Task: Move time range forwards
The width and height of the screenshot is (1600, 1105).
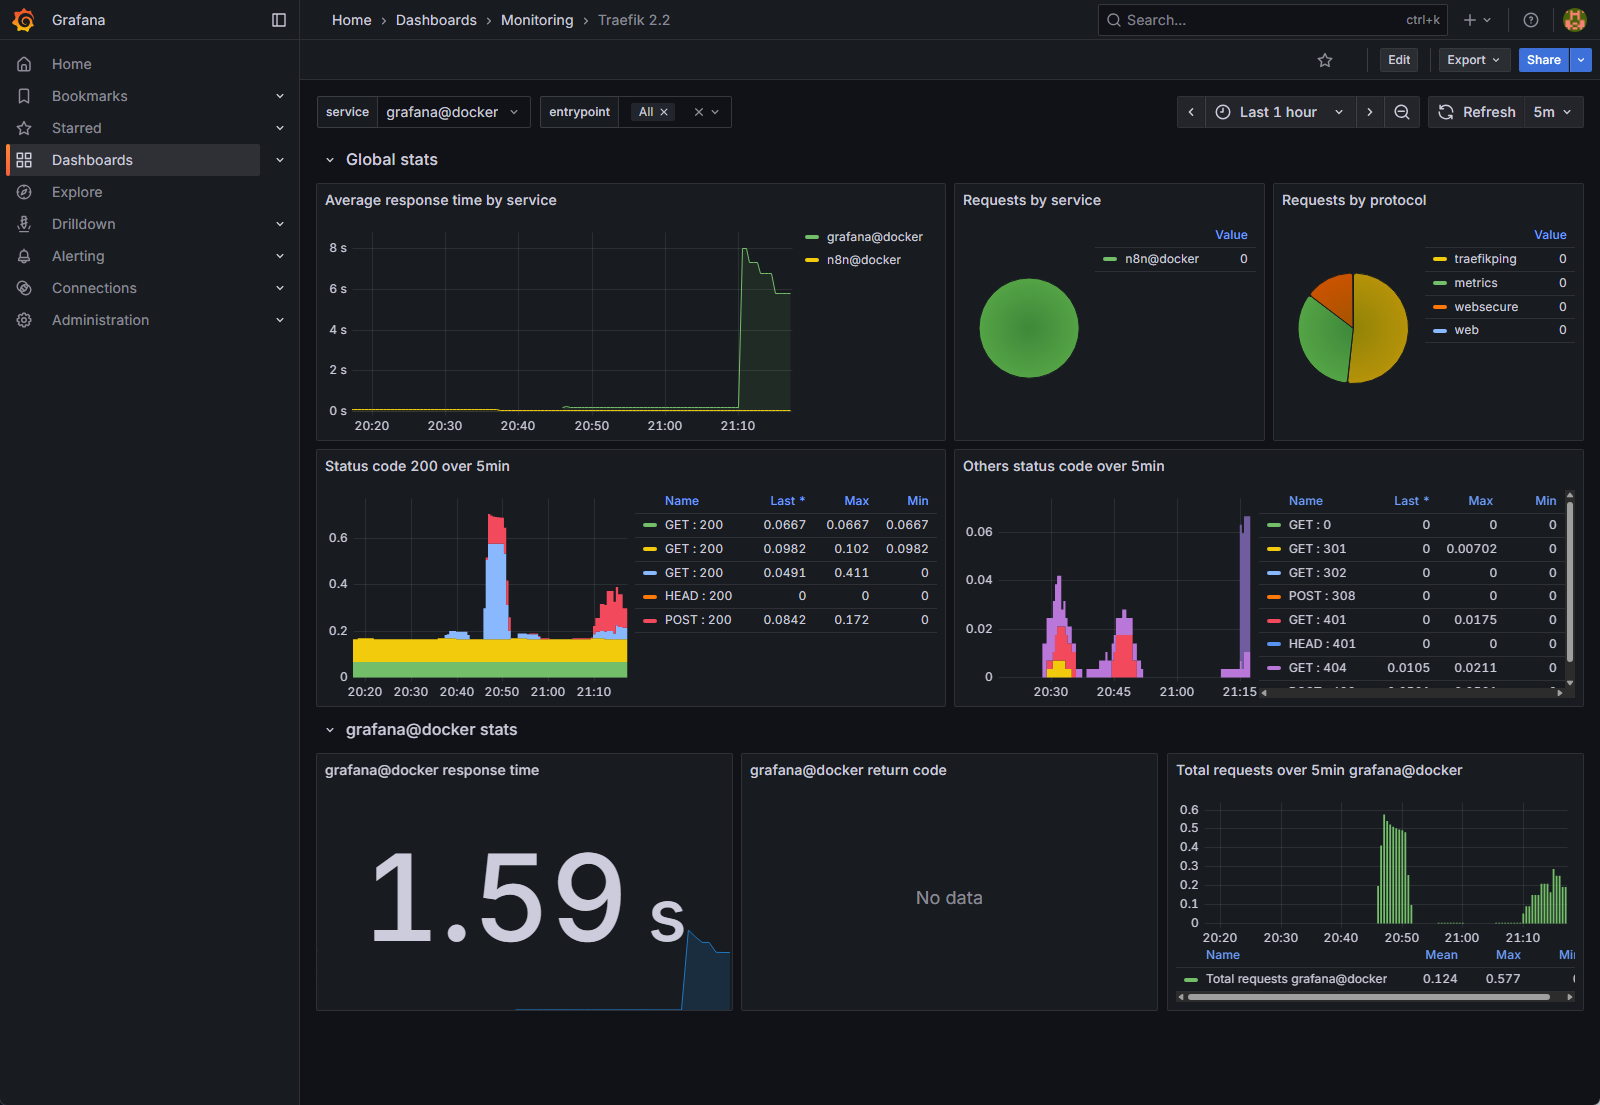Action: [x=1370, y=112]
